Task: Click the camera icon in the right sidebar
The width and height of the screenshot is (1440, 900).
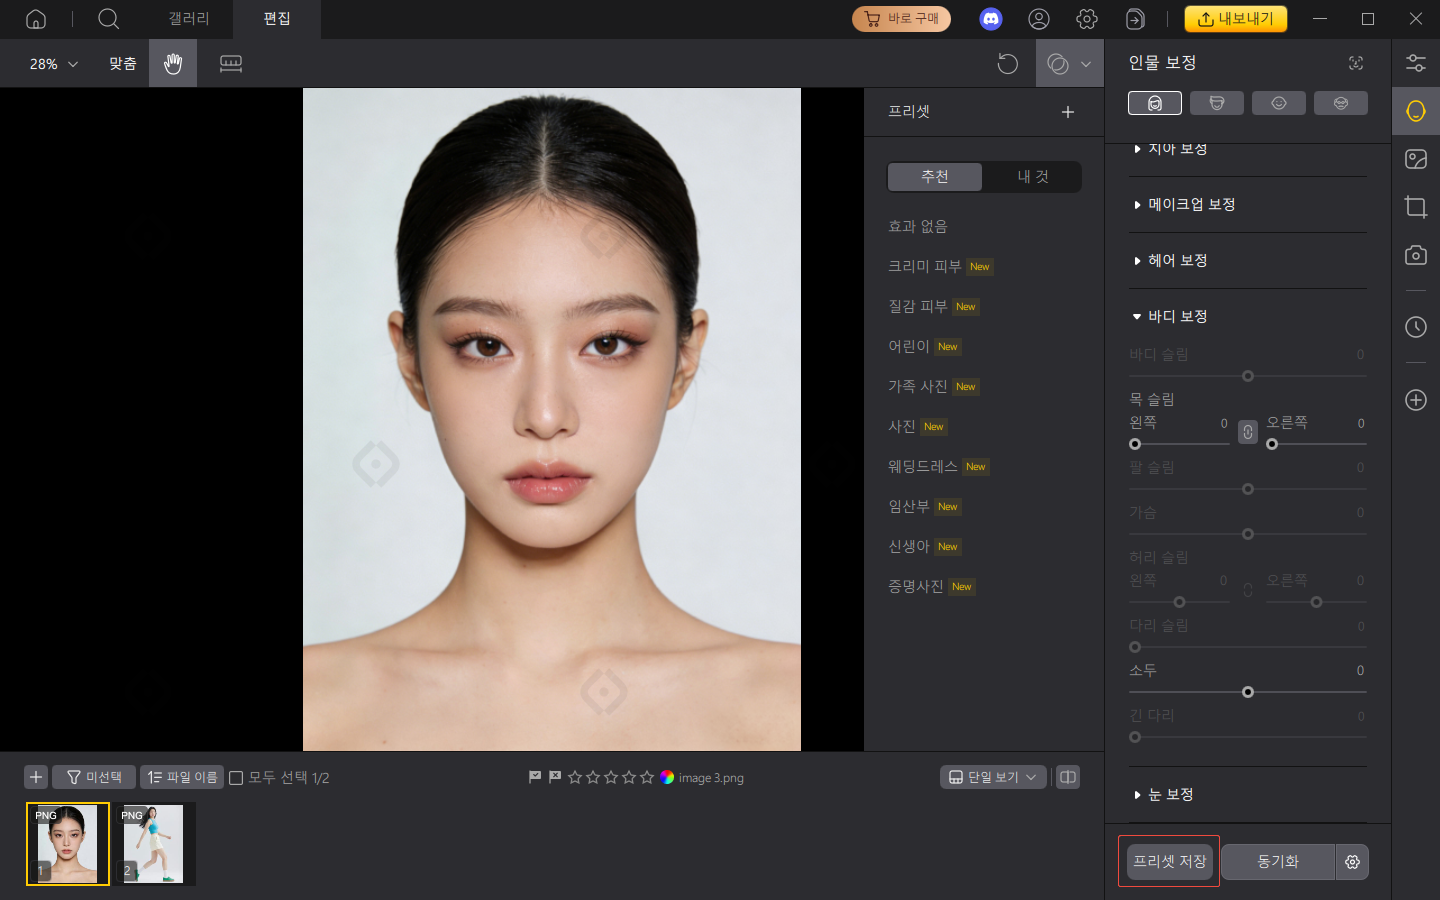Action: click(x=1415, y=255)
